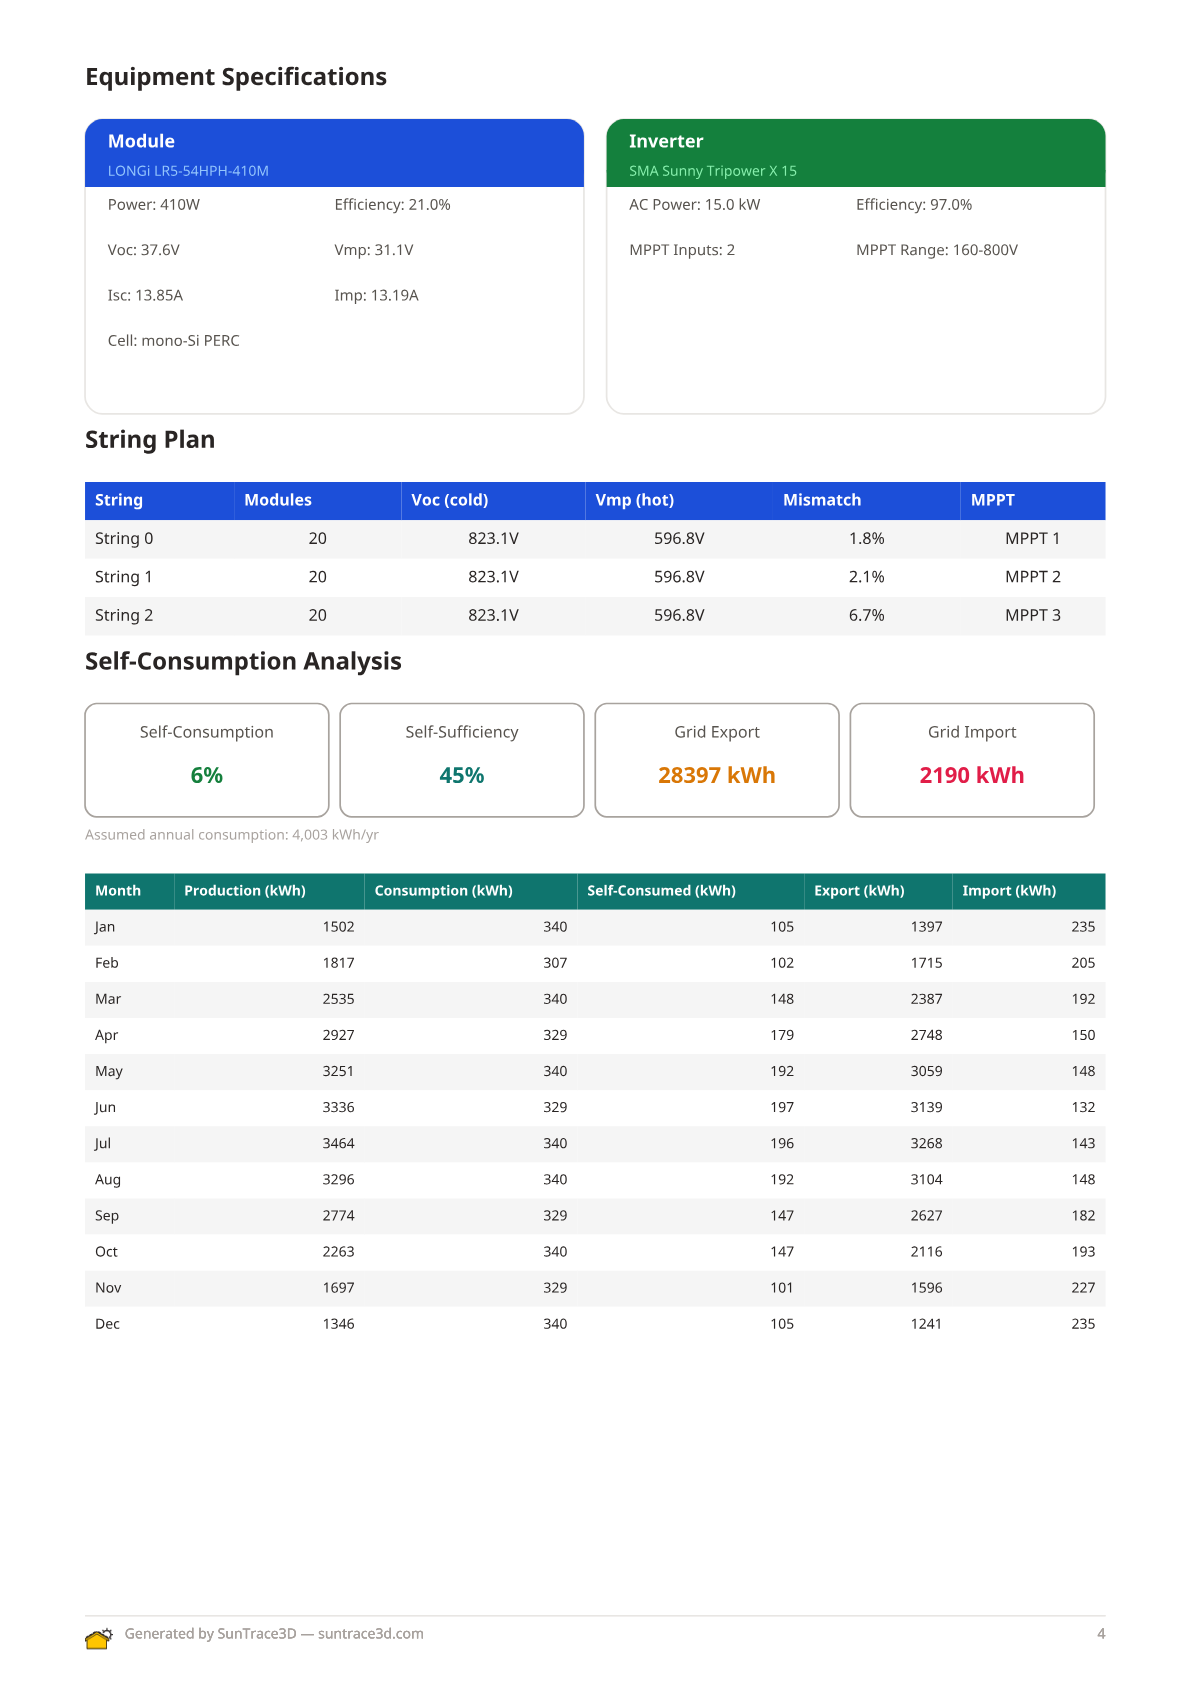Click the Module card header
1190x1683 pixels.
tap(334, 153)
